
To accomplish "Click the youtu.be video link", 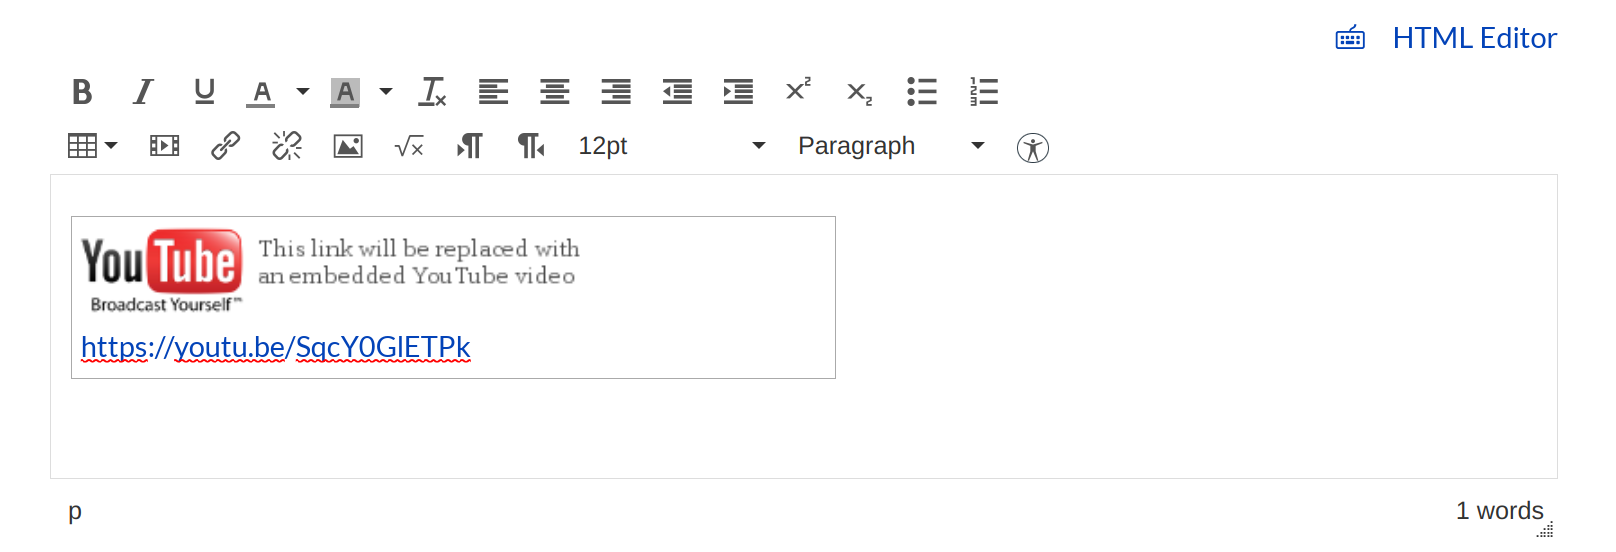I will tap(275, 347).
